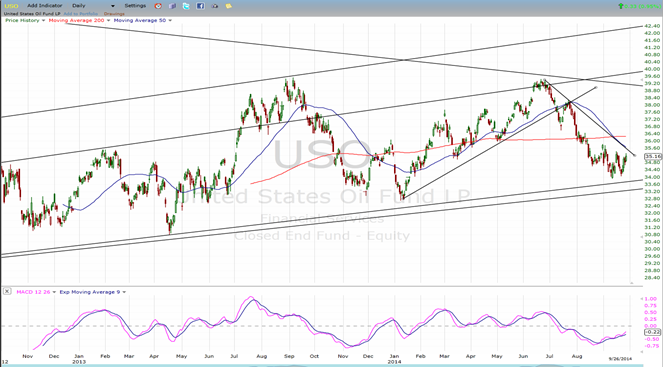Viewport: 663px width, 367px height.
Task: Click the USO ticker symbol field
Action: click(x=11, y=6)
